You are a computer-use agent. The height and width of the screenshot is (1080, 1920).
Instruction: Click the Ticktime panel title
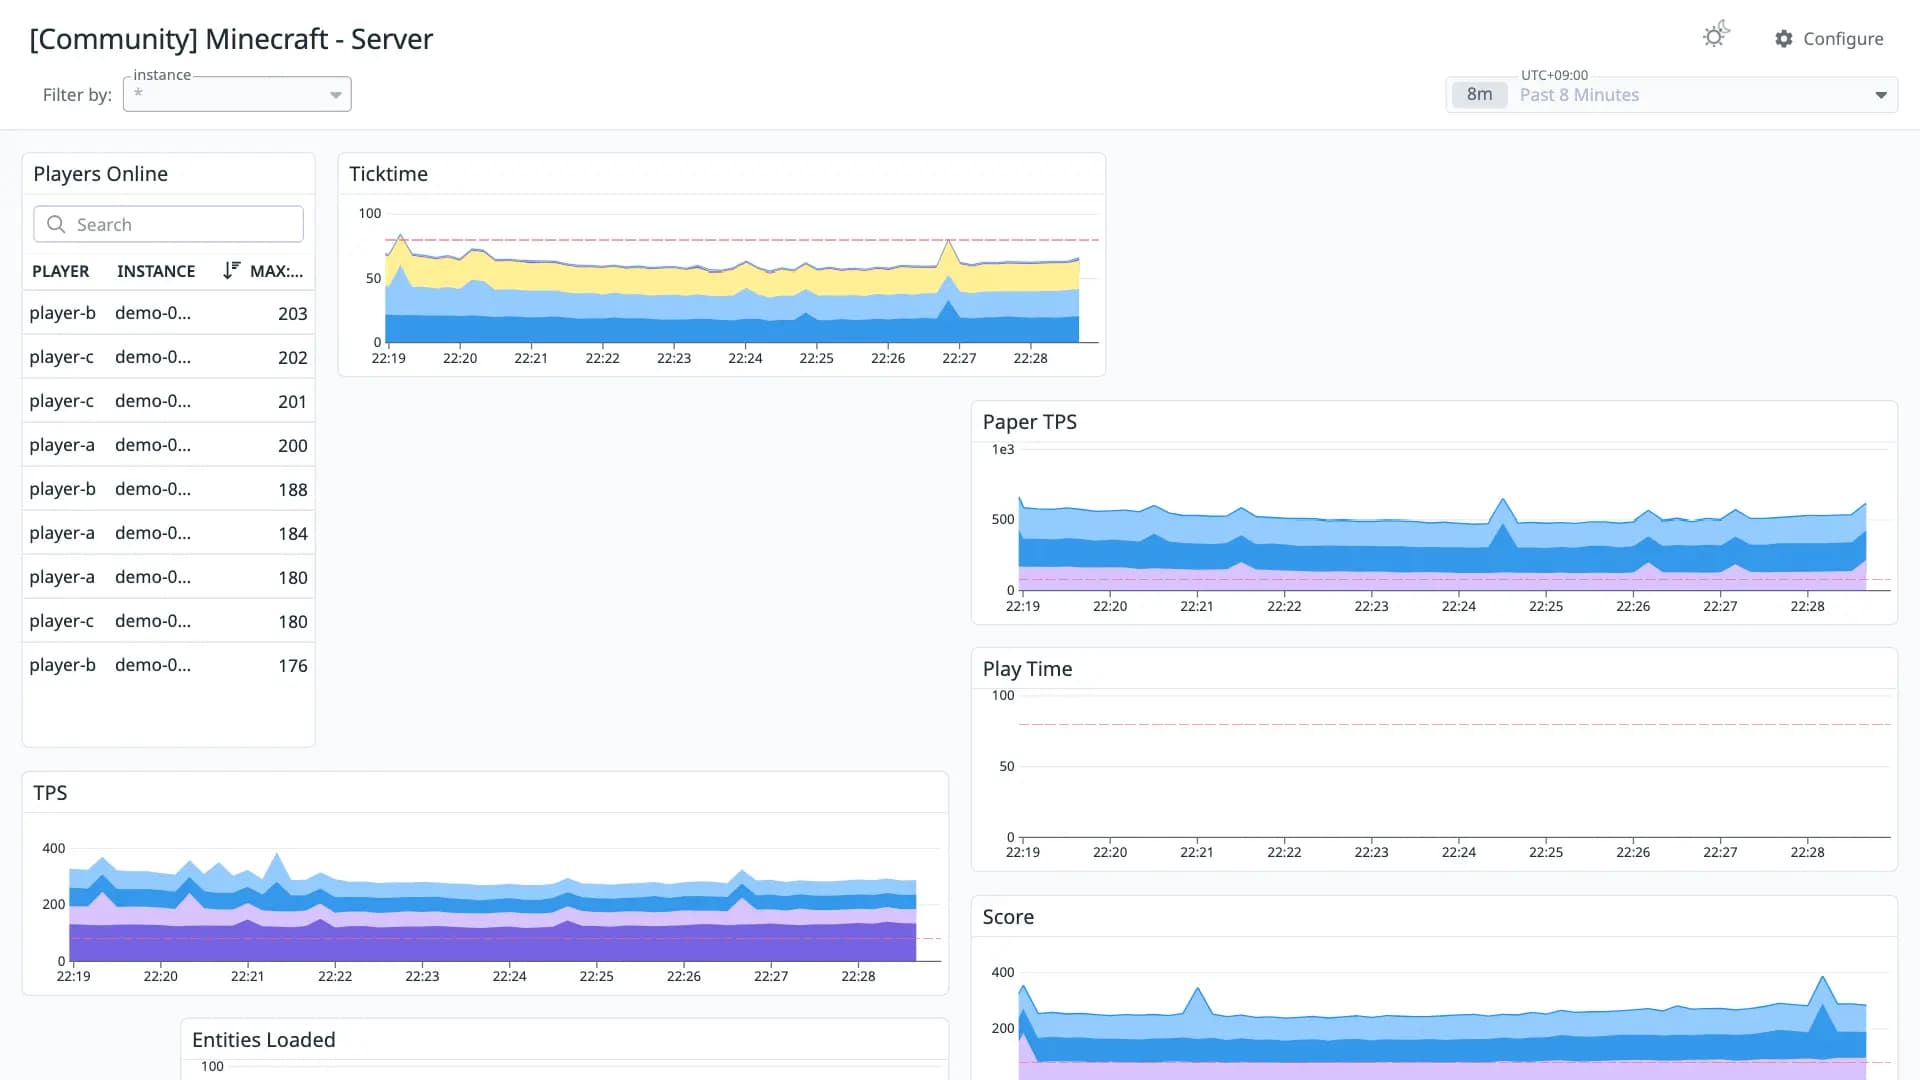click(x=388, y=174)
